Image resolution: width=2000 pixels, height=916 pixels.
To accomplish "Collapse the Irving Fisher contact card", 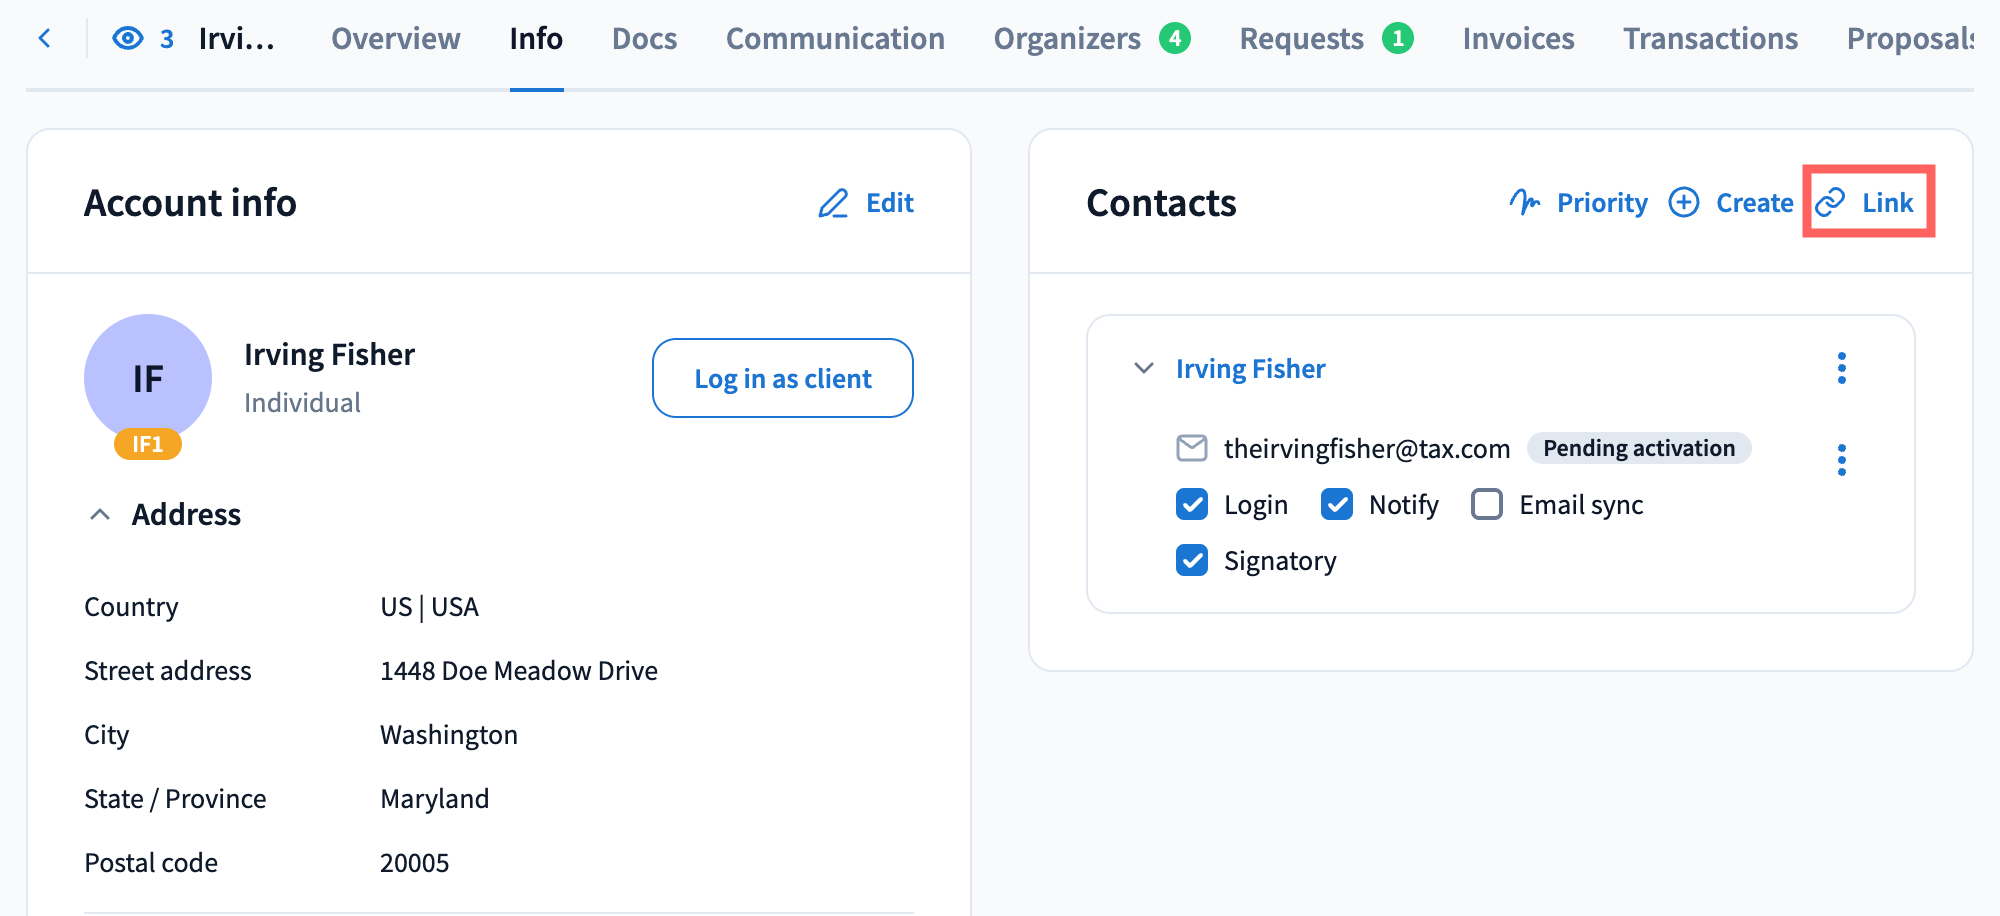I will coord(1144,369).
